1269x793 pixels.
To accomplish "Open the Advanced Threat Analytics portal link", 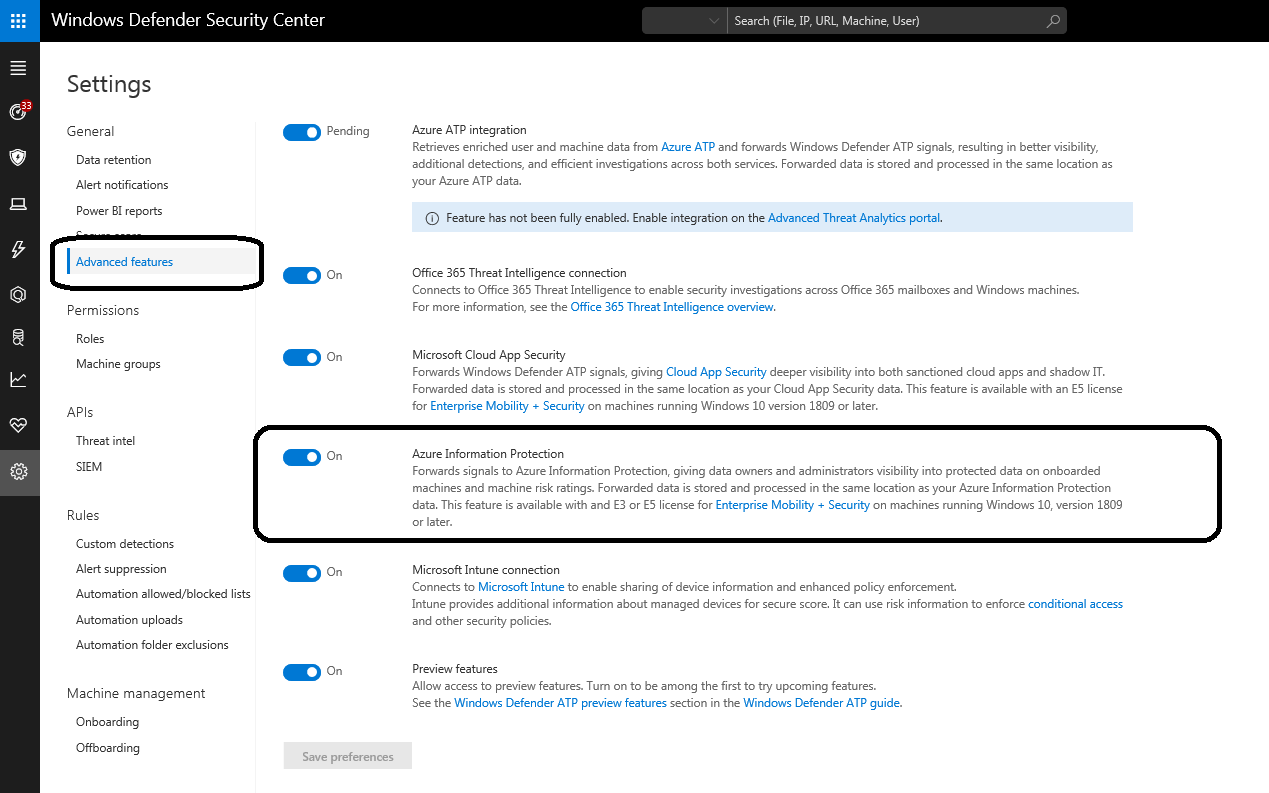I will tap(854, 218).
